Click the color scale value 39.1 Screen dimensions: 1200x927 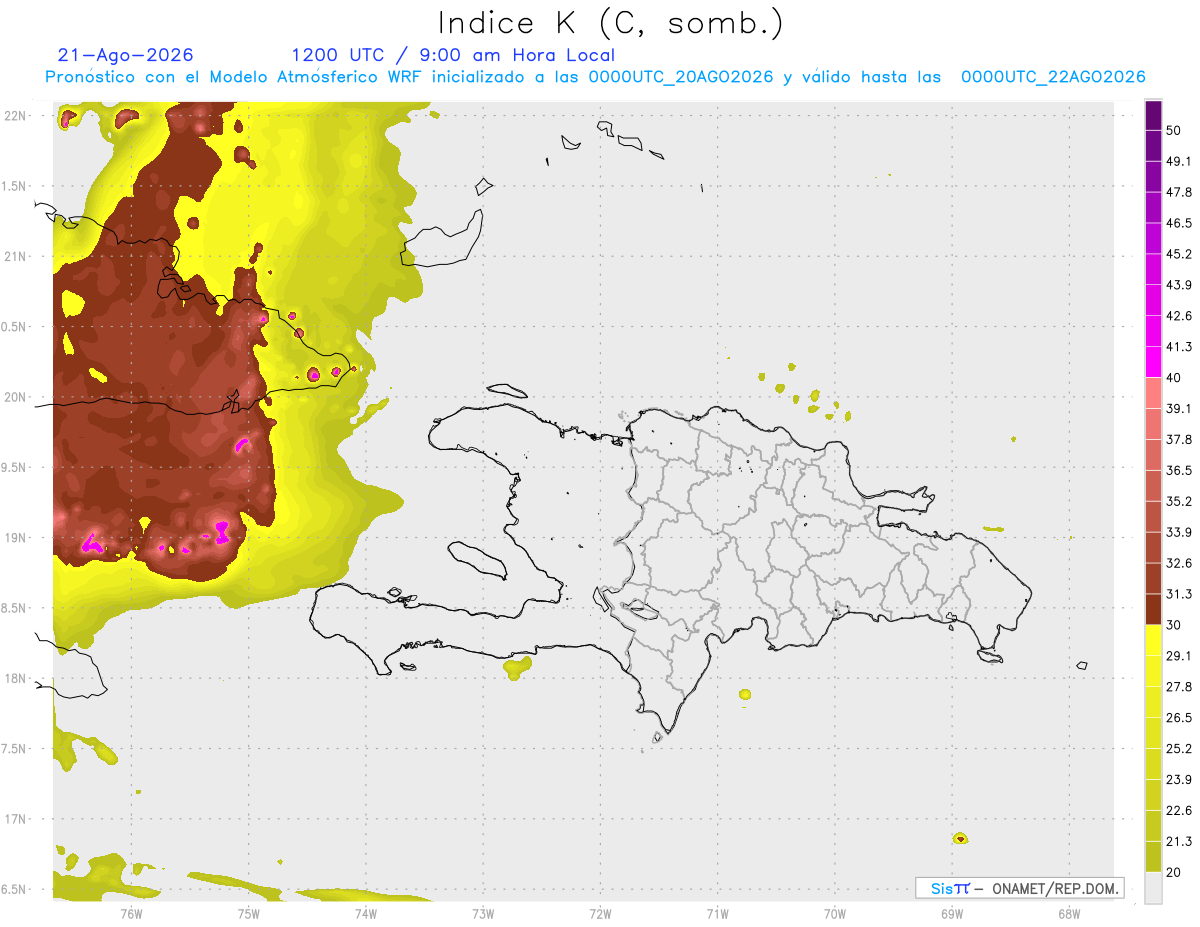click(1179, 409)
